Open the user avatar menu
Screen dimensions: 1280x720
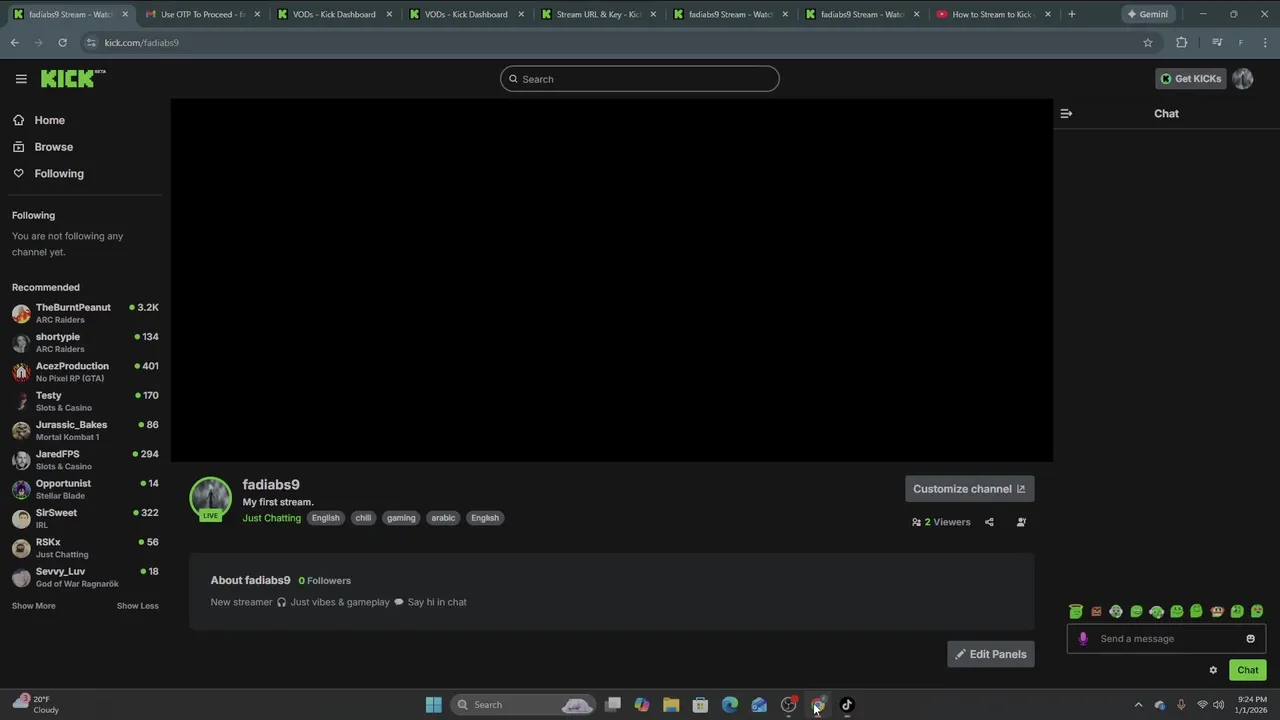pos(1243,79)
